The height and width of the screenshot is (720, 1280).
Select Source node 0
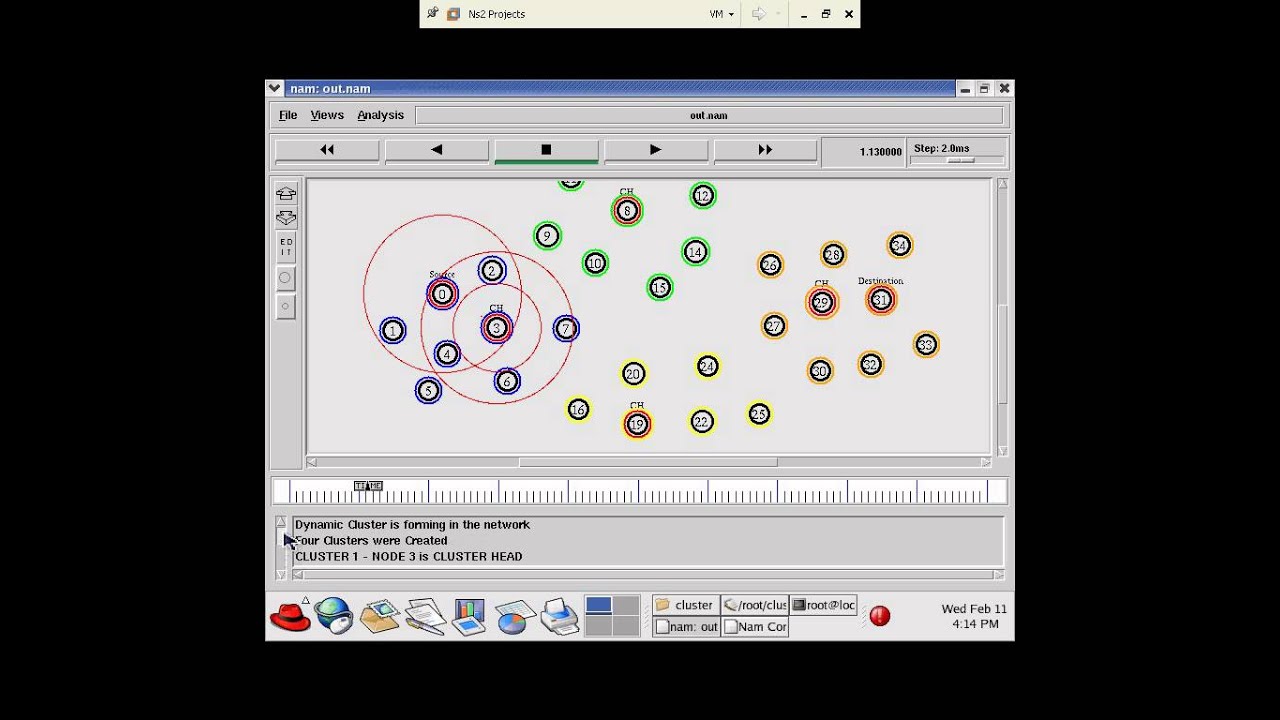point(442,294)
